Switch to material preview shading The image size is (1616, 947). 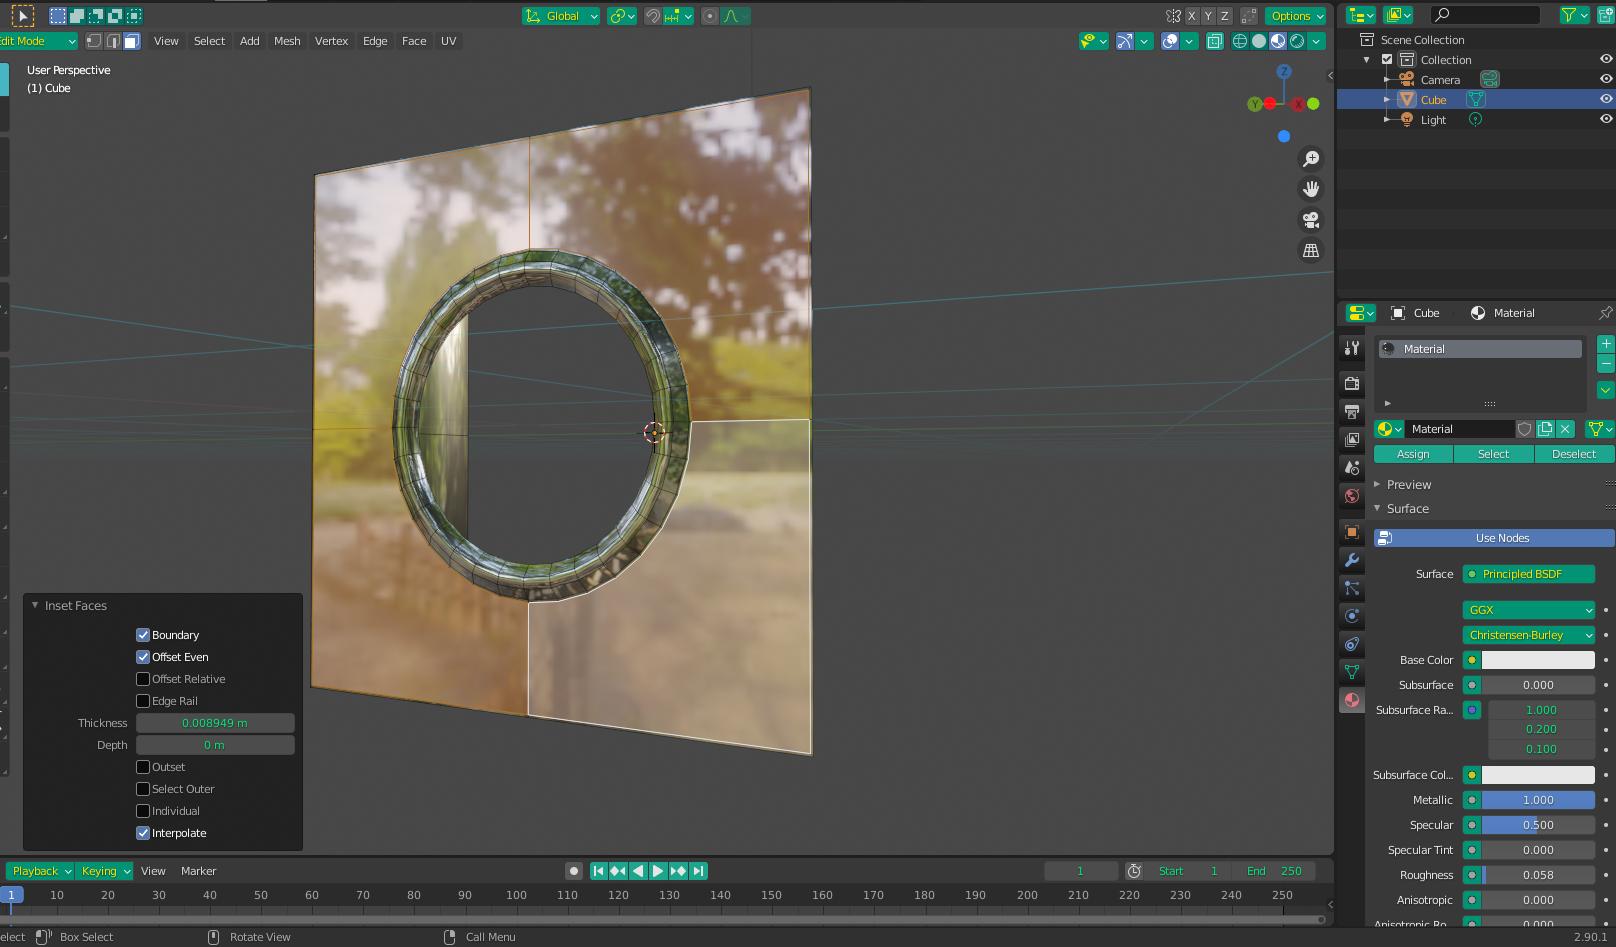tap(1278, 41)
